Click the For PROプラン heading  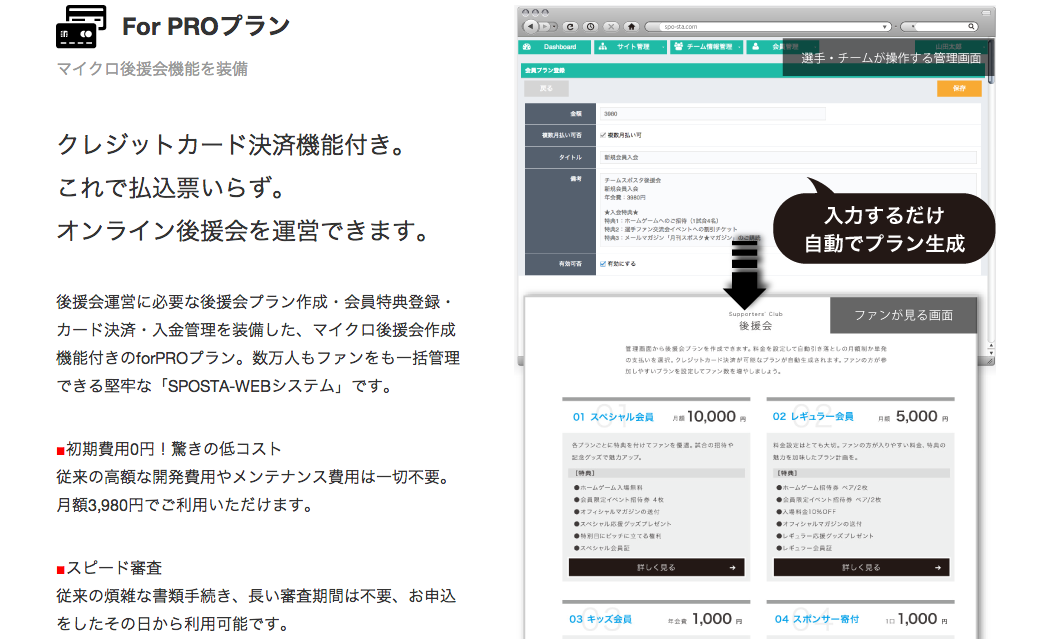tap(206, 26)
